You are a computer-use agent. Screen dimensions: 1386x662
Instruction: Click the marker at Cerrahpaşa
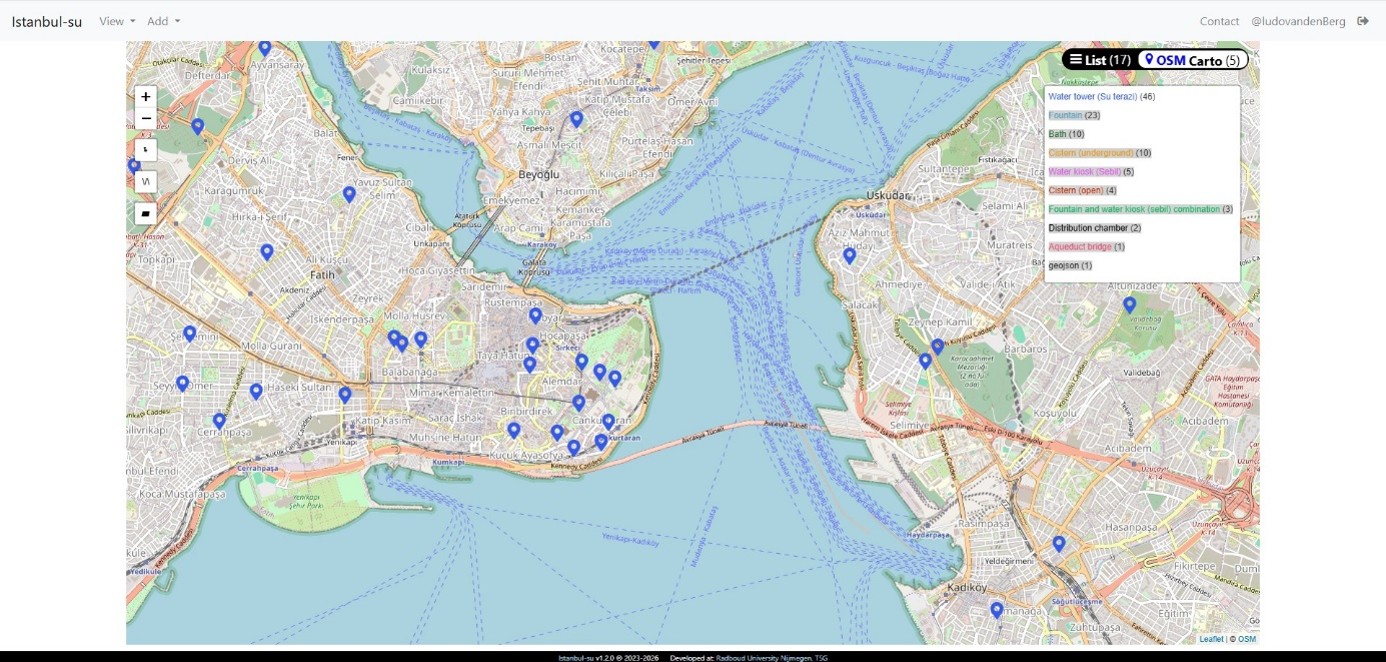[219, 421]
